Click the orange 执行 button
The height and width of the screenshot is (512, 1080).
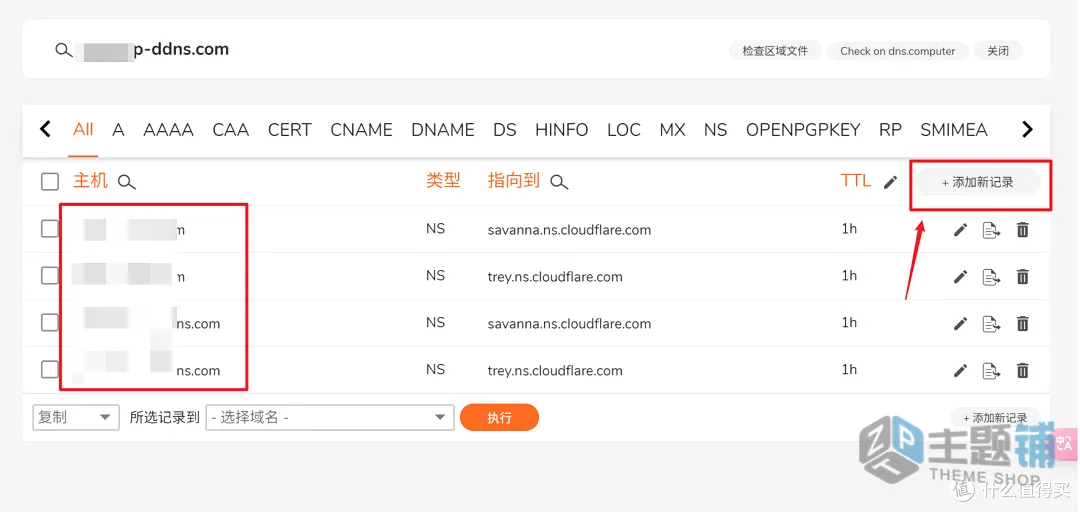[x=499, y=418]
